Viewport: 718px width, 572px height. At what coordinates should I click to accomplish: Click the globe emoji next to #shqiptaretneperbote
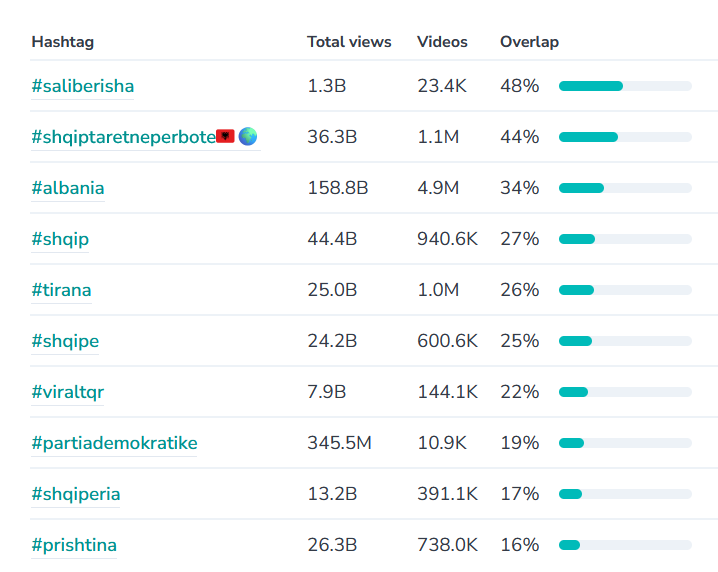(x=248, y=136)
